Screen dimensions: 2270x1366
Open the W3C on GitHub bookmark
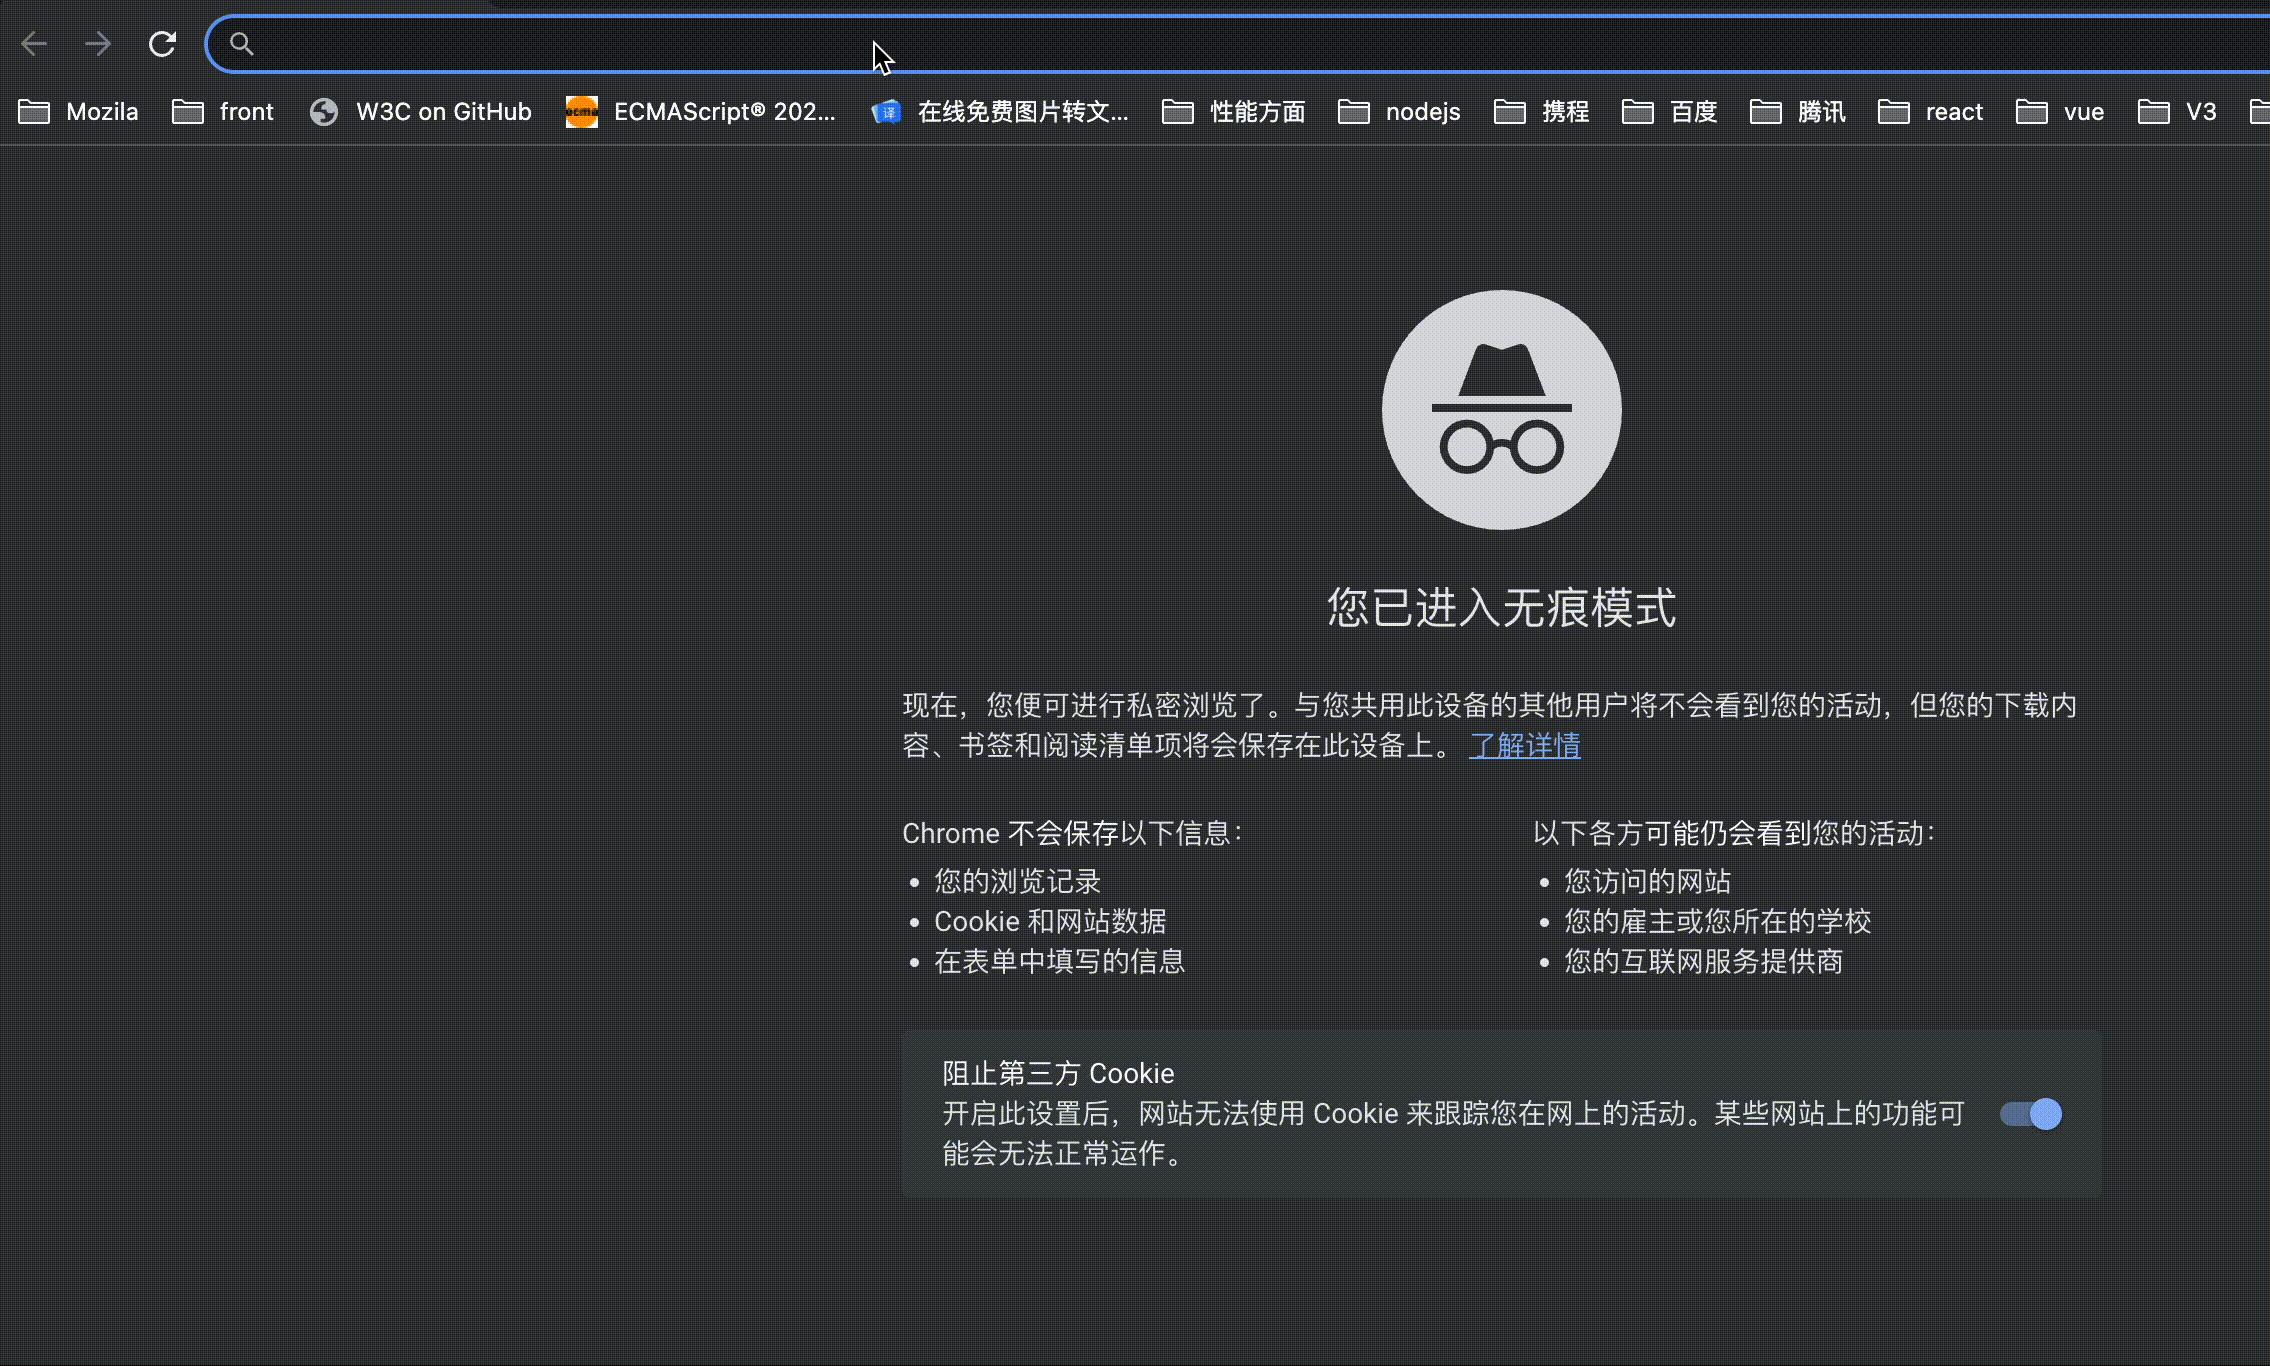421,111
